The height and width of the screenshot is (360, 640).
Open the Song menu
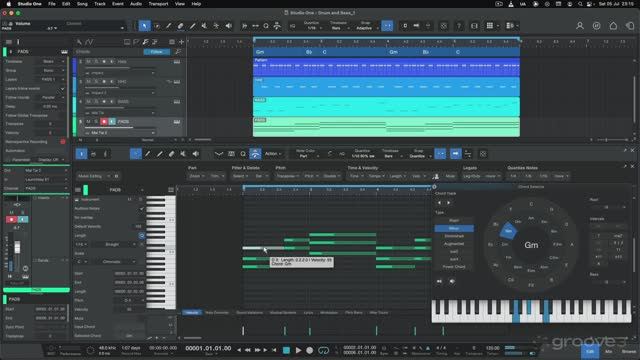pyautogui.click(x=82, y=4)
